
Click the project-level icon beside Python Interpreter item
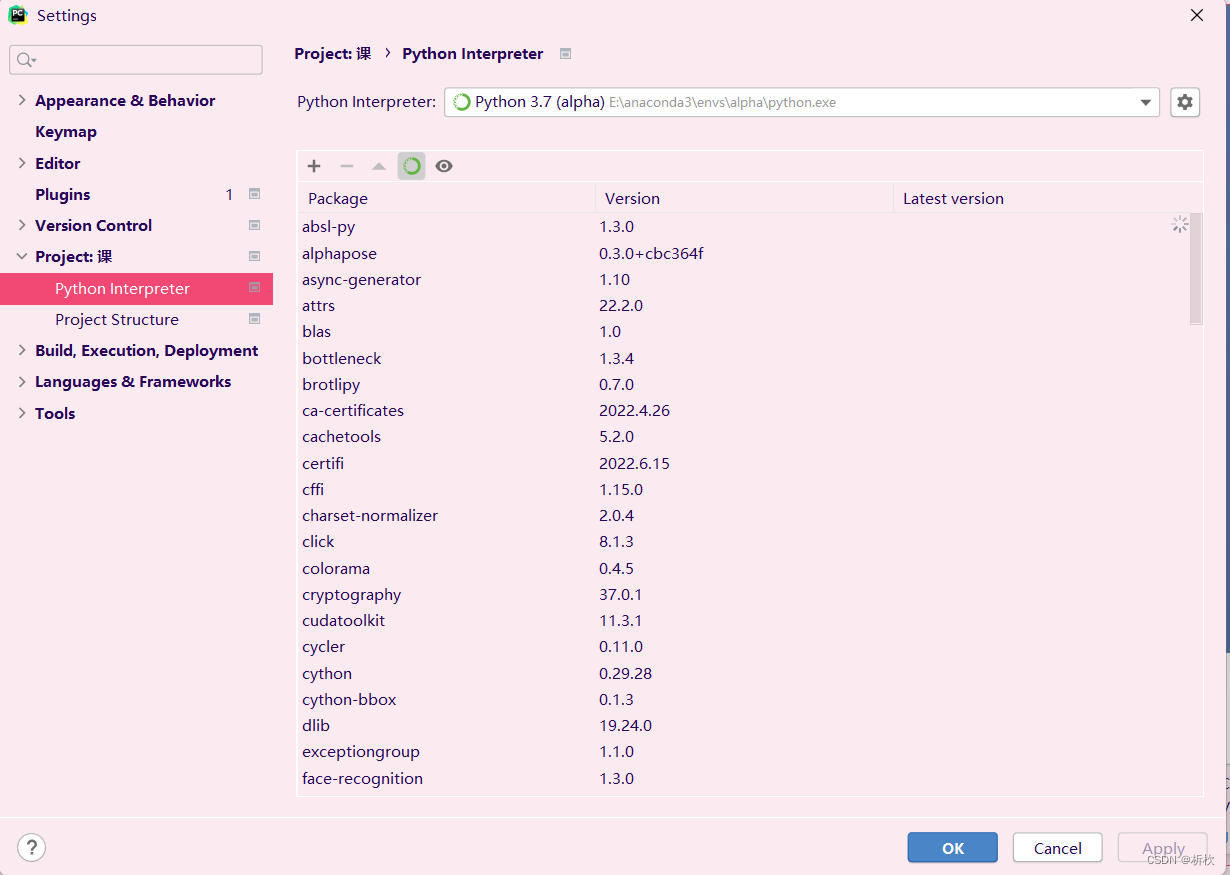click(x=254, y=288)
